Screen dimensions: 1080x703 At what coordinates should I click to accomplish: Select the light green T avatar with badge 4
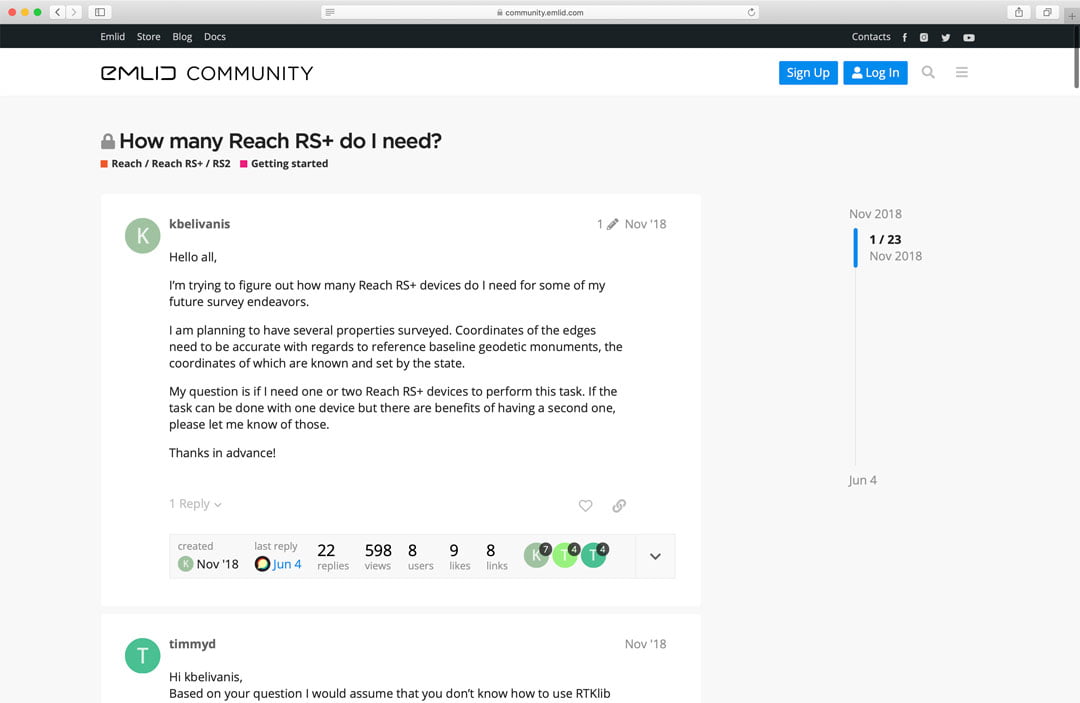(x=565, y=555)
